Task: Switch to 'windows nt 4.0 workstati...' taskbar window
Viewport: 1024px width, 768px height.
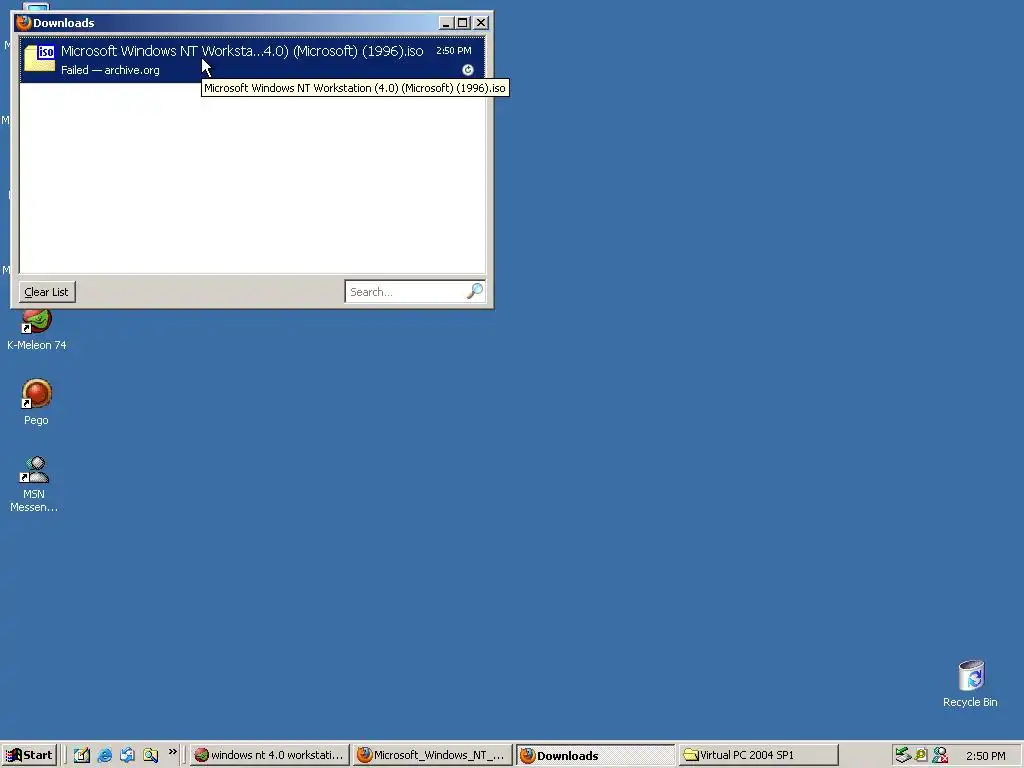Action: tap(270, 756)
